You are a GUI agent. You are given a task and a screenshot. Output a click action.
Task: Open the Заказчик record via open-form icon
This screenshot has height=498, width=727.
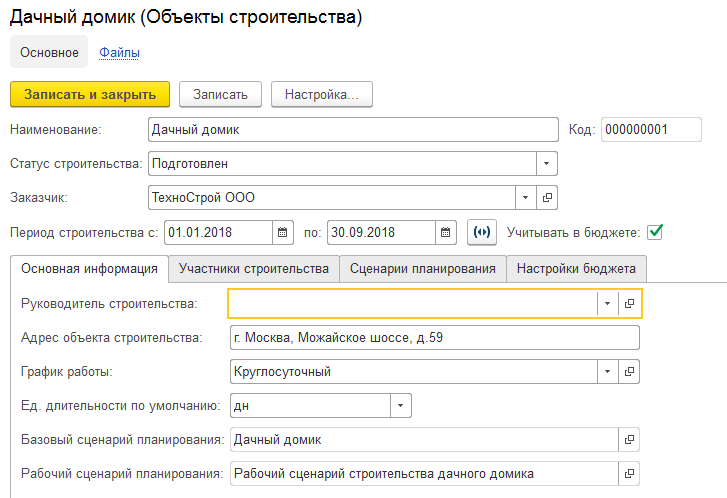[x=547, y=198]
